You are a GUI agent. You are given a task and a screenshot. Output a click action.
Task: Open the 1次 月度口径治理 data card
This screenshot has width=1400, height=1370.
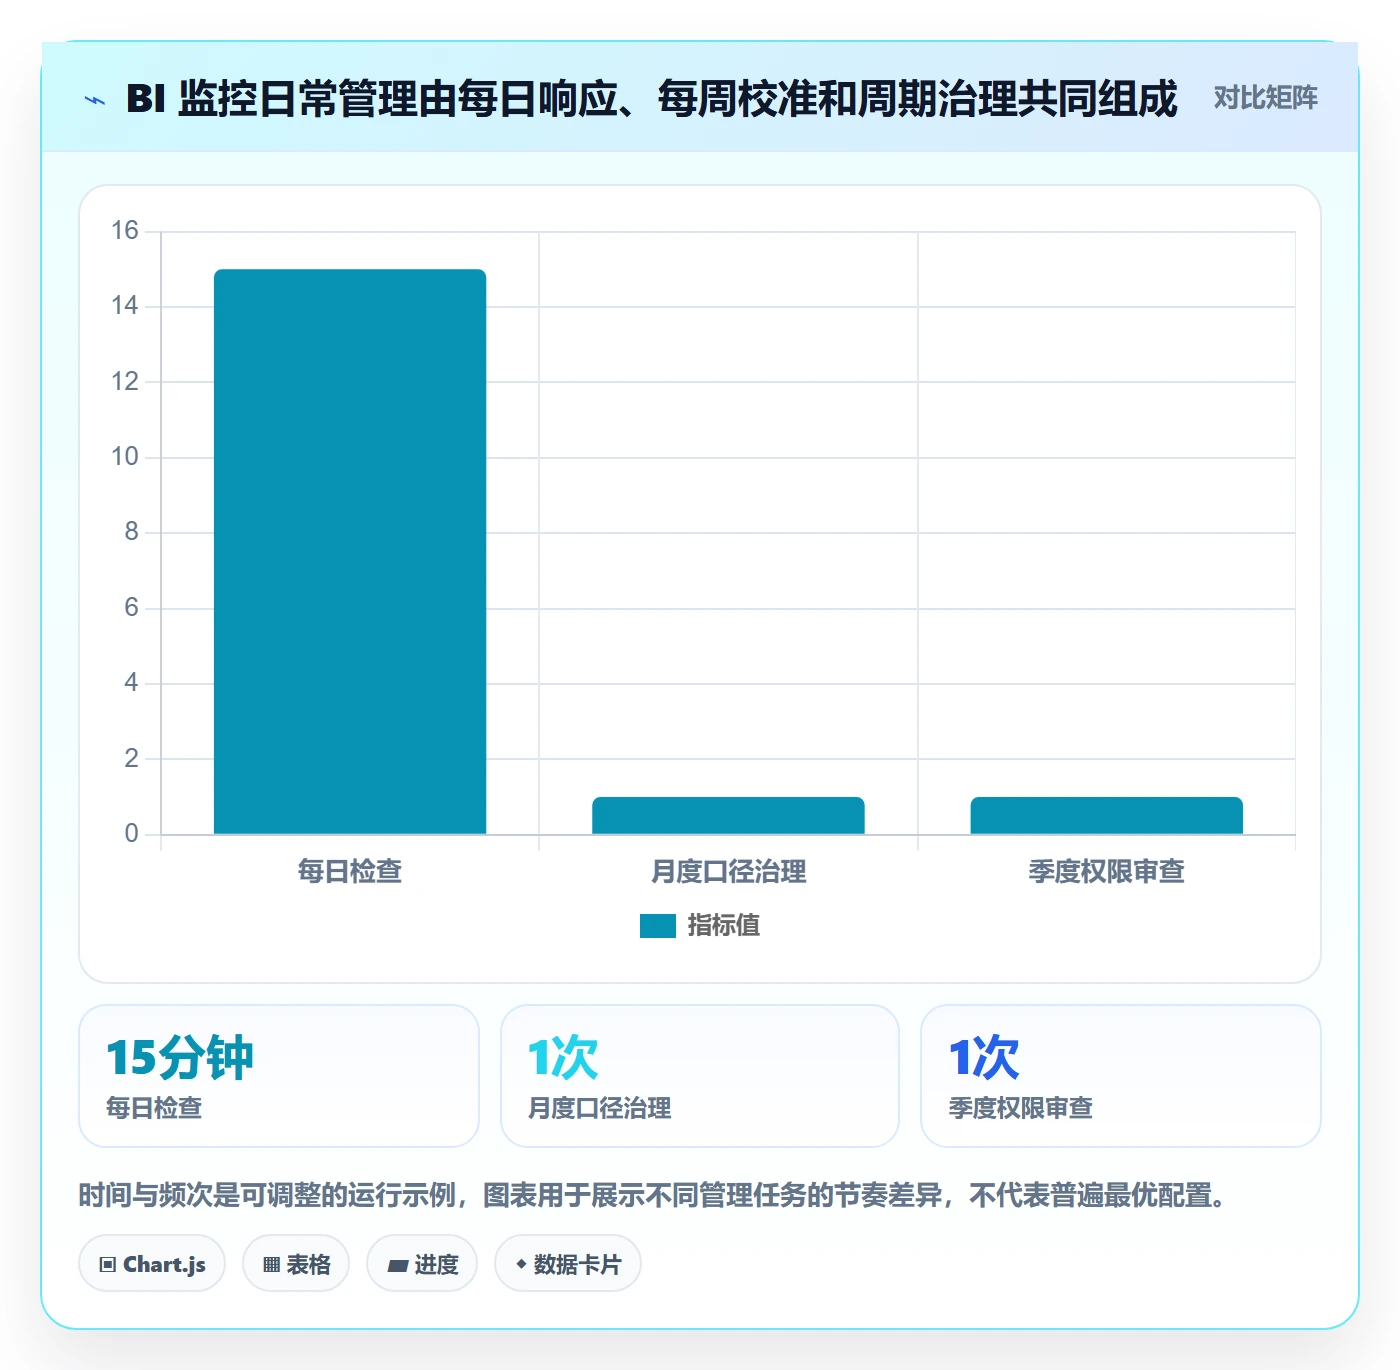point(700,1076)
